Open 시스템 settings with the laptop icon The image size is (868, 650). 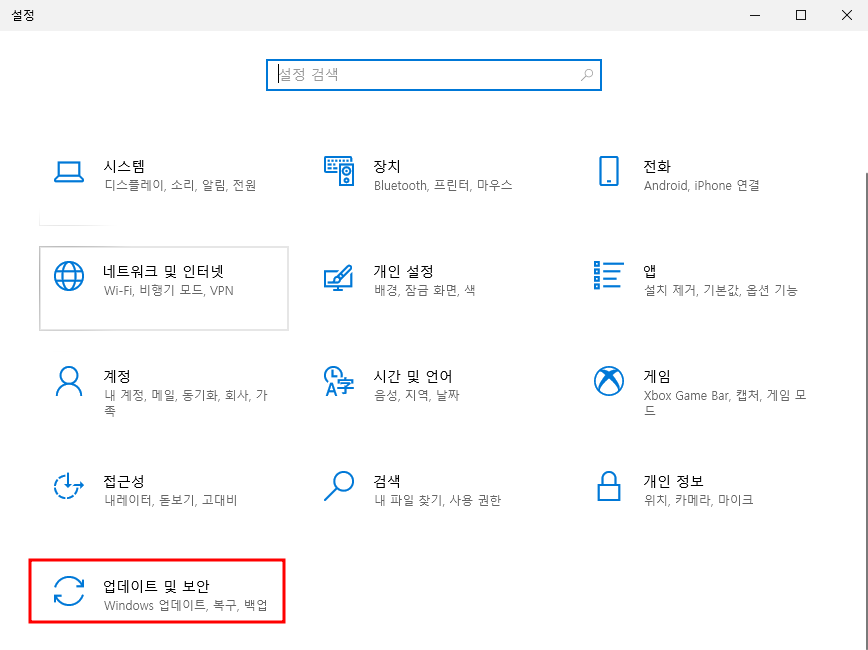pos(68,171)
